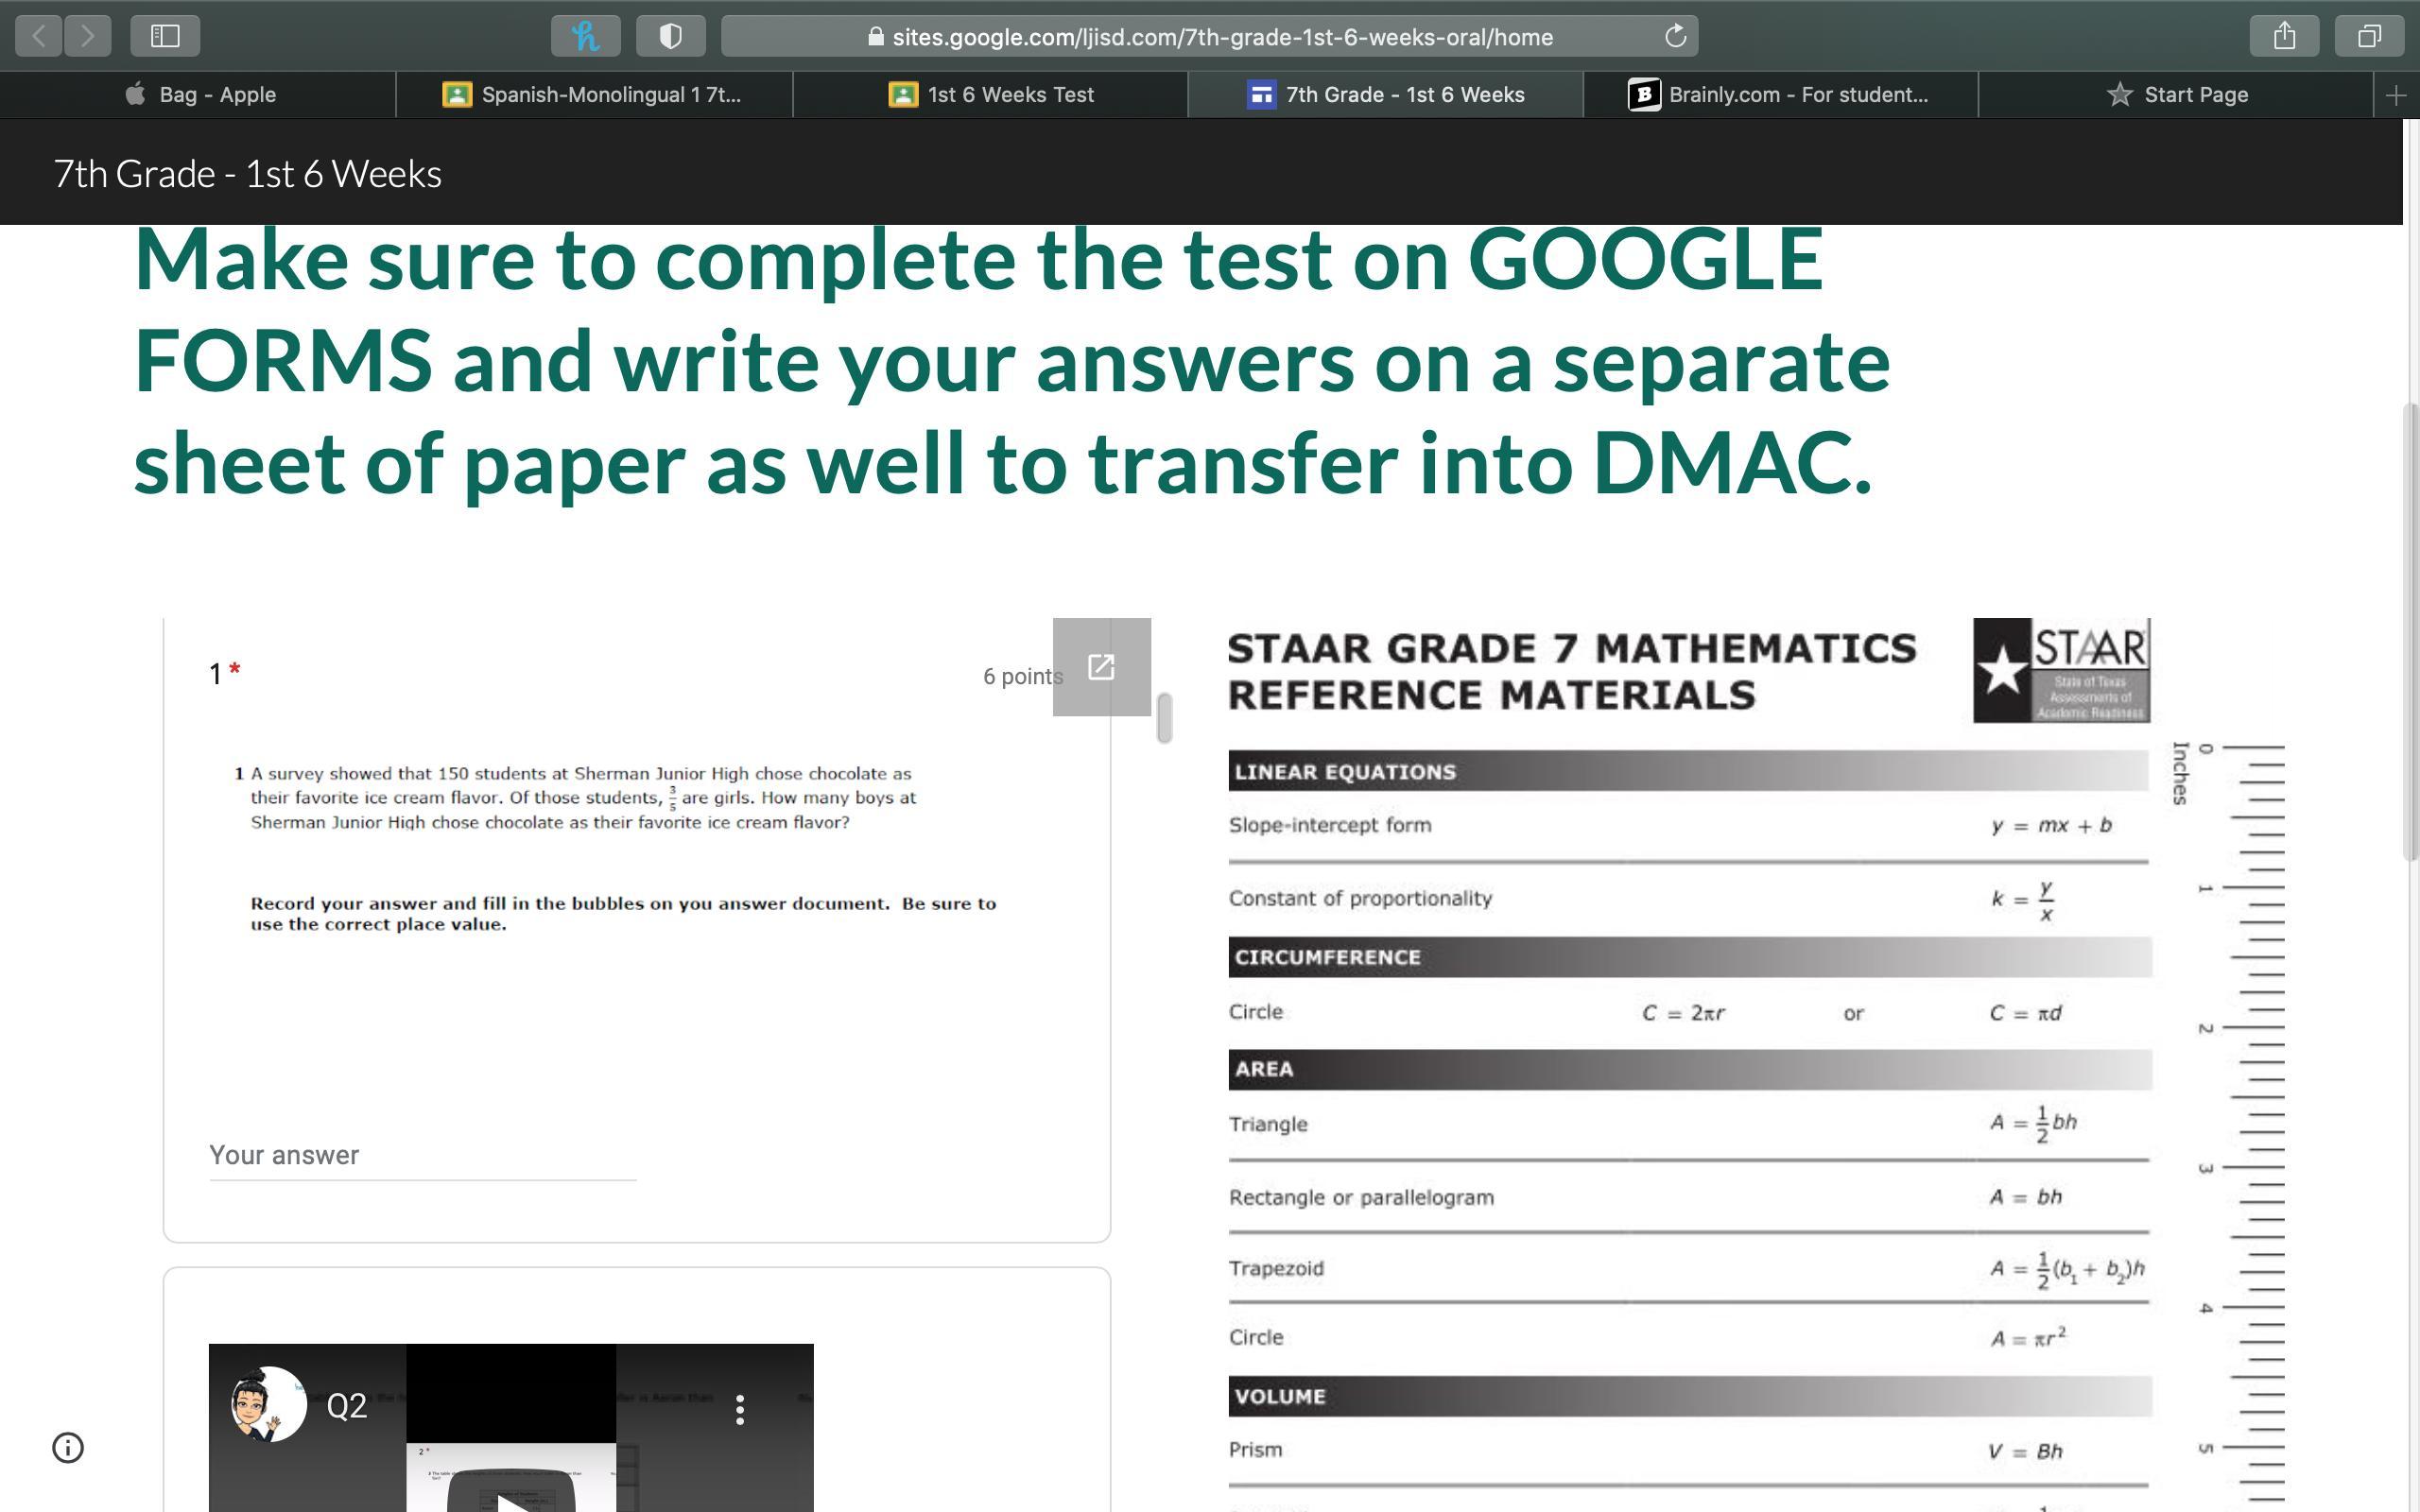This screenshot has height=1512, width=2420.
Task: Toggle the Safari sidebar panel icon
Action: pyautogui.click(x=165, y=37)
